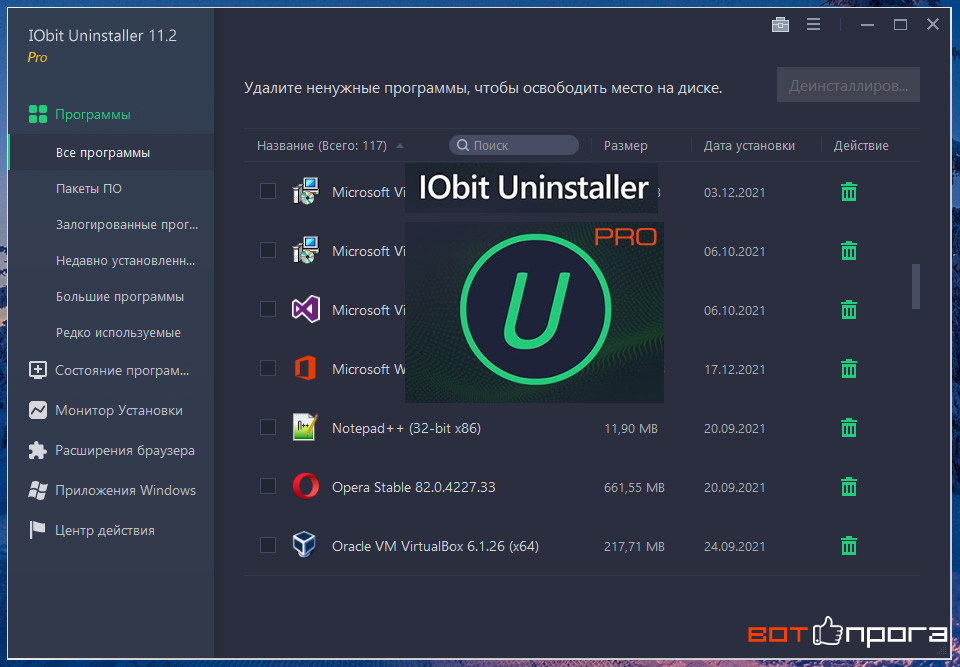960x667 pixels.
Task: Tick the checkbox for Notepad++ (32-bit x86)
Action: click(x=268, y=428)
